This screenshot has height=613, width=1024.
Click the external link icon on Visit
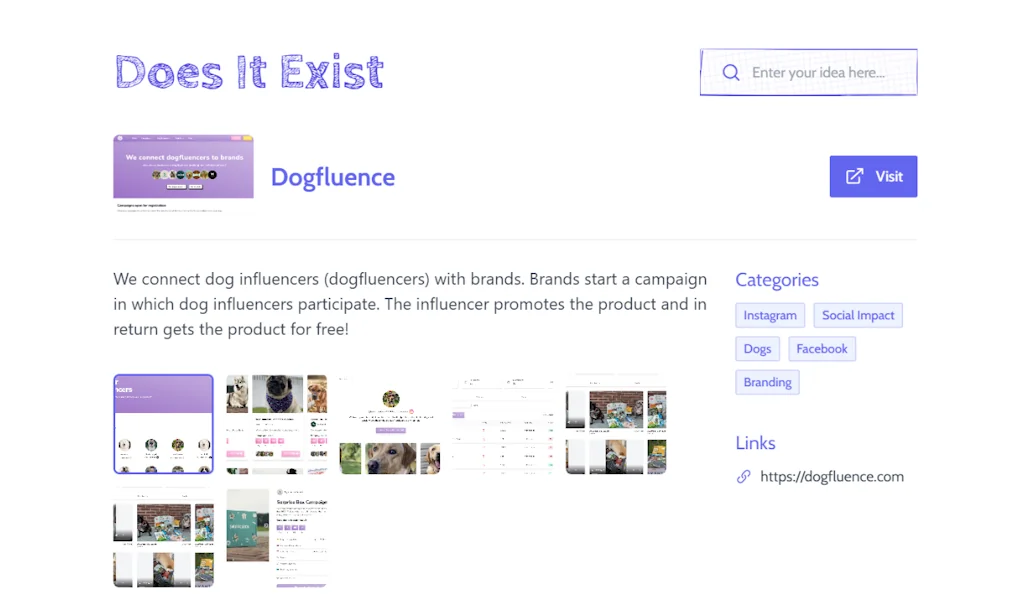(854, 176)
